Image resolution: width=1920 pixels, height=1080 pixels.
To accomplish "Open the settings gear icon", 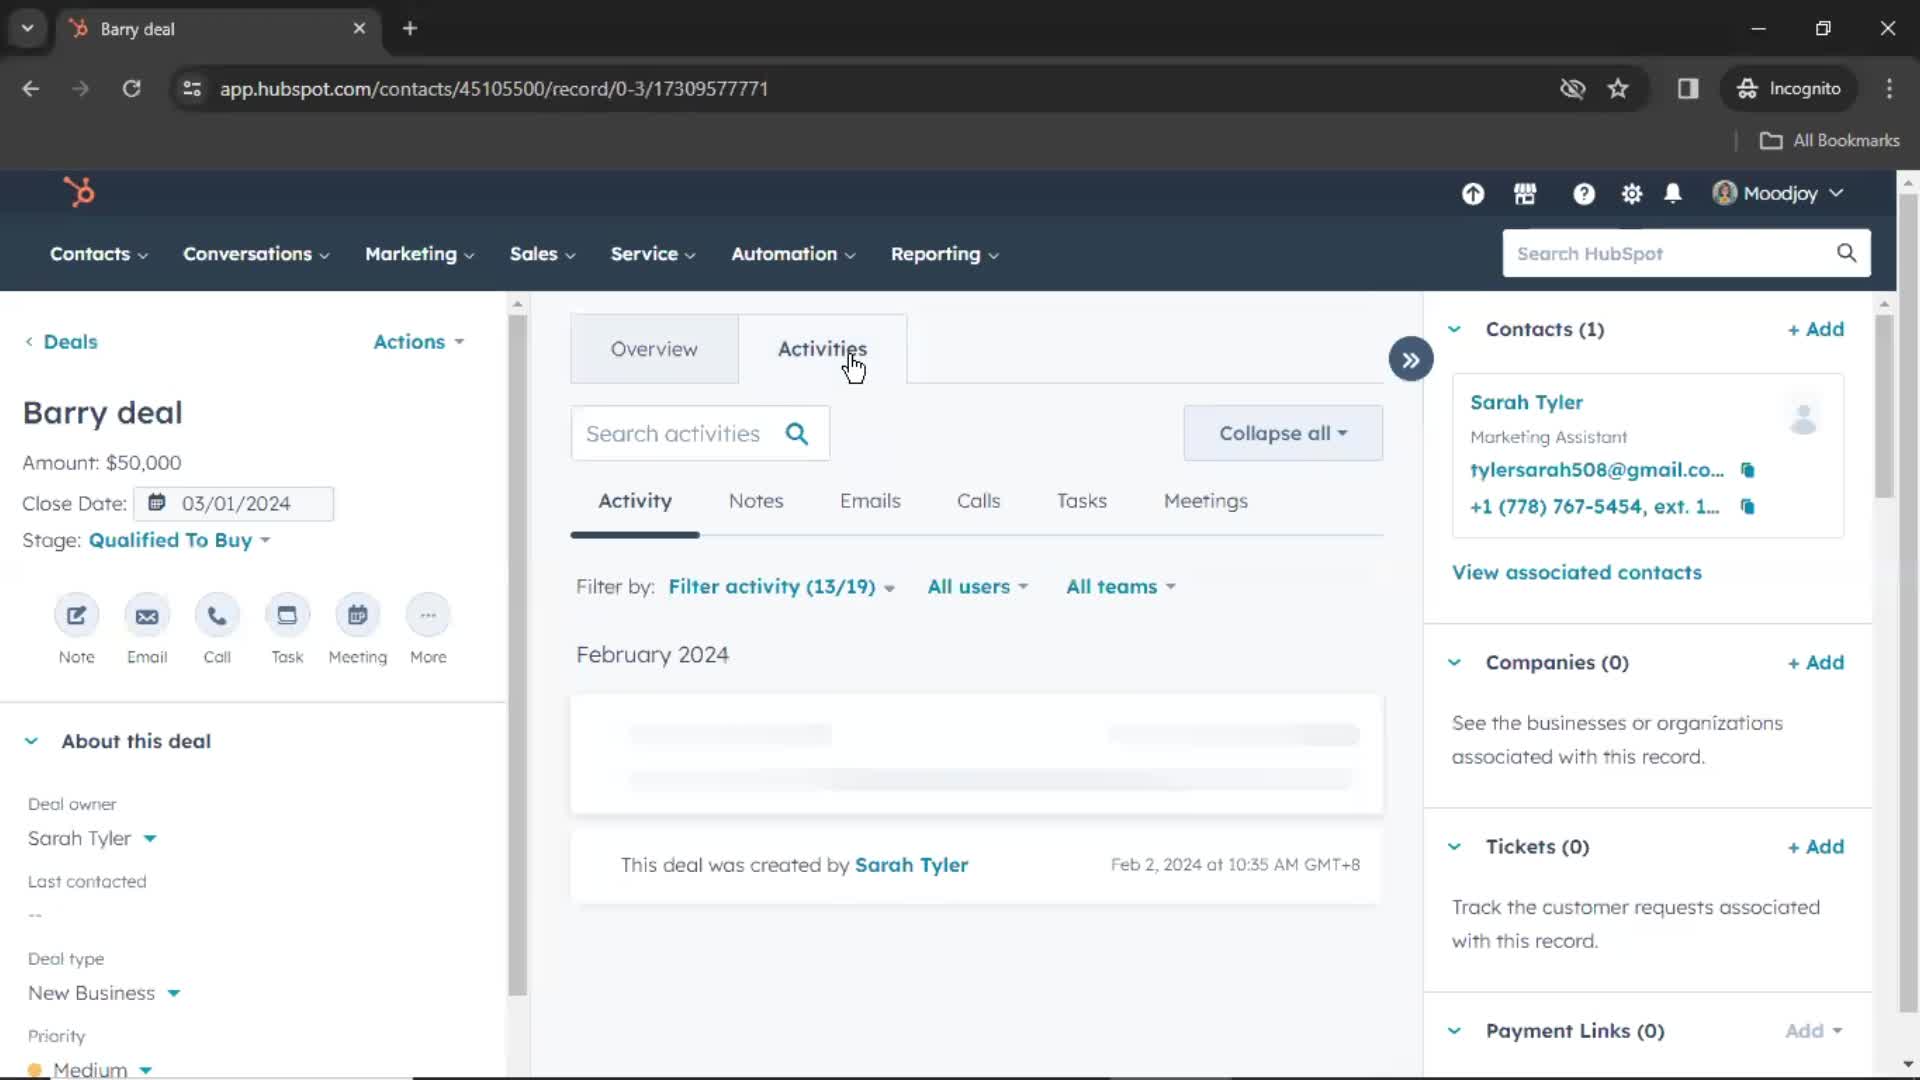I will 1632,194.
